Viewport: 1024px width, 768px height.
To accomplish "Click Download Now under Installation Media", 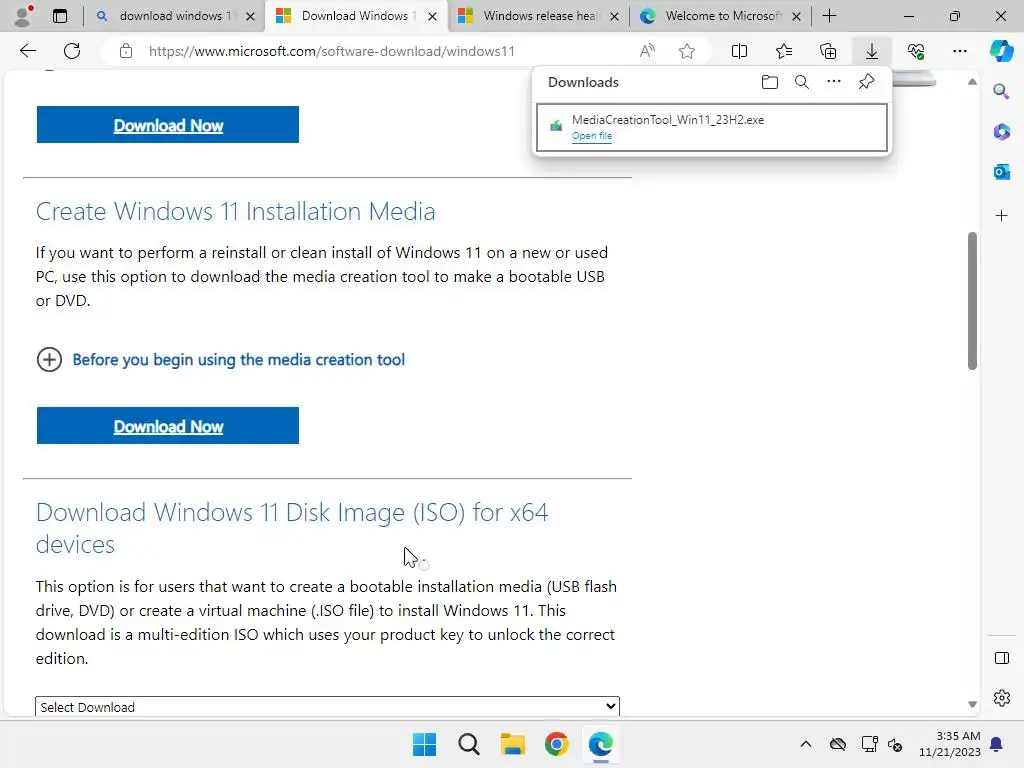I will (168, 426).
